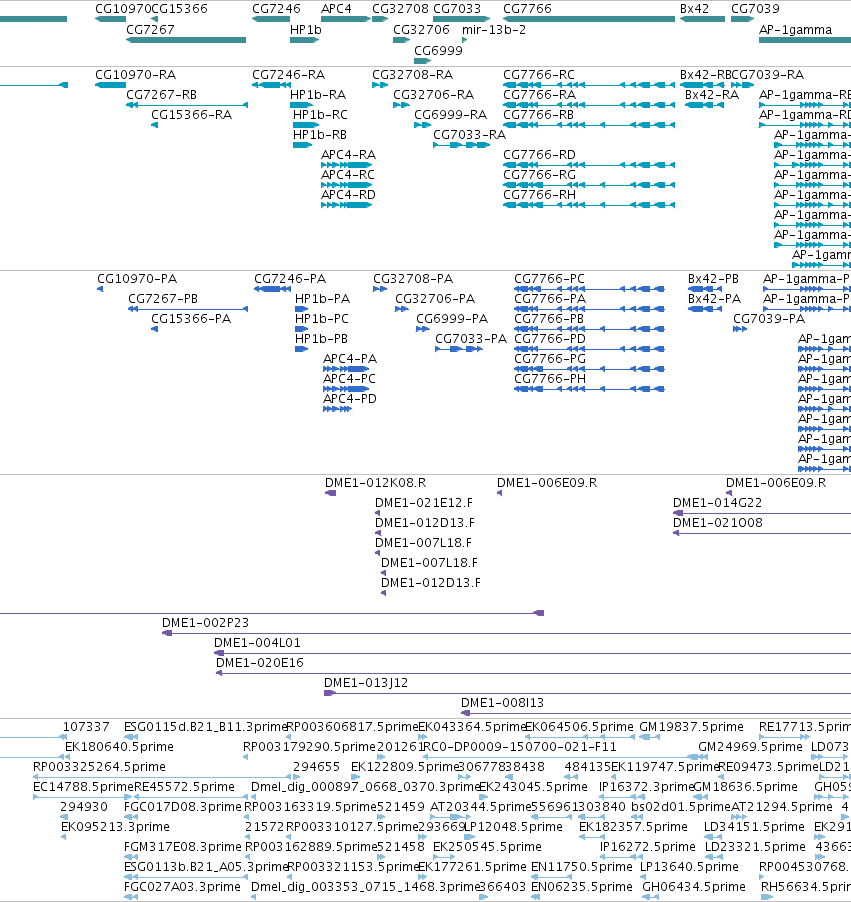
Task: Click the HP1b-RB transcript label
Action: [x=320, y=135]
